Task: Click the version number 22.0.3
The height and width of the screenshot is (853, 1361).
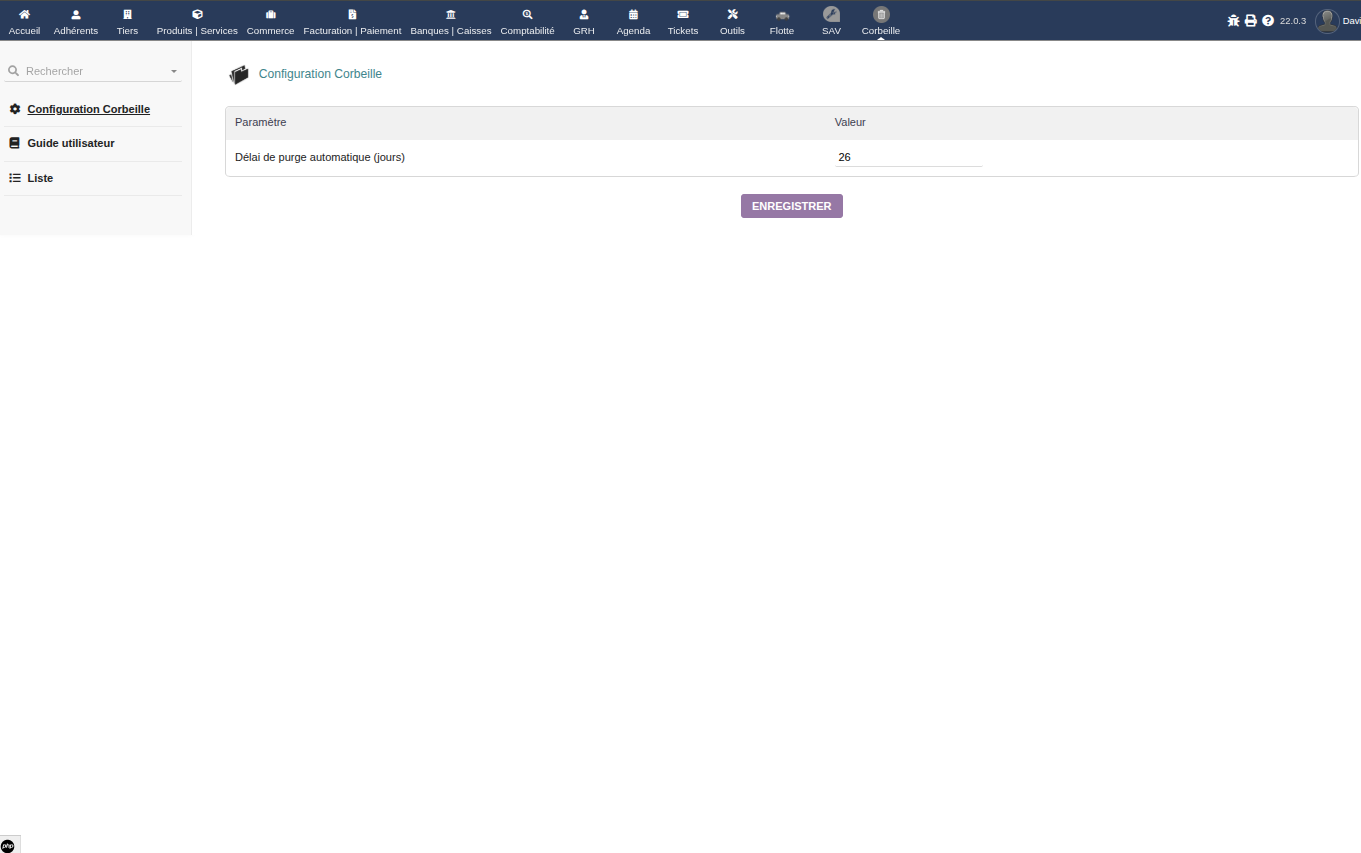Action: pyautogui.click(x=1293, y=21)
